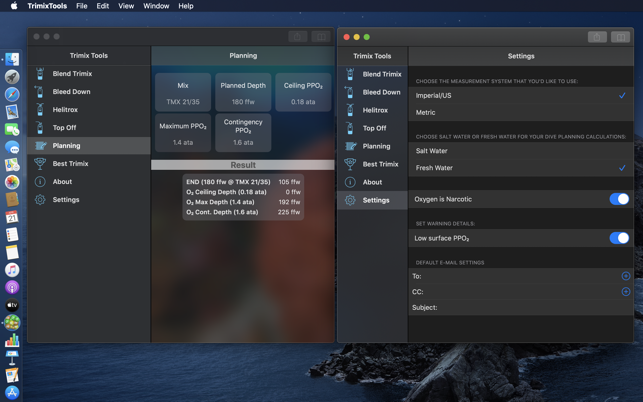Open Calendar from the Dock
643x402 pixels.
click(12, 217)
